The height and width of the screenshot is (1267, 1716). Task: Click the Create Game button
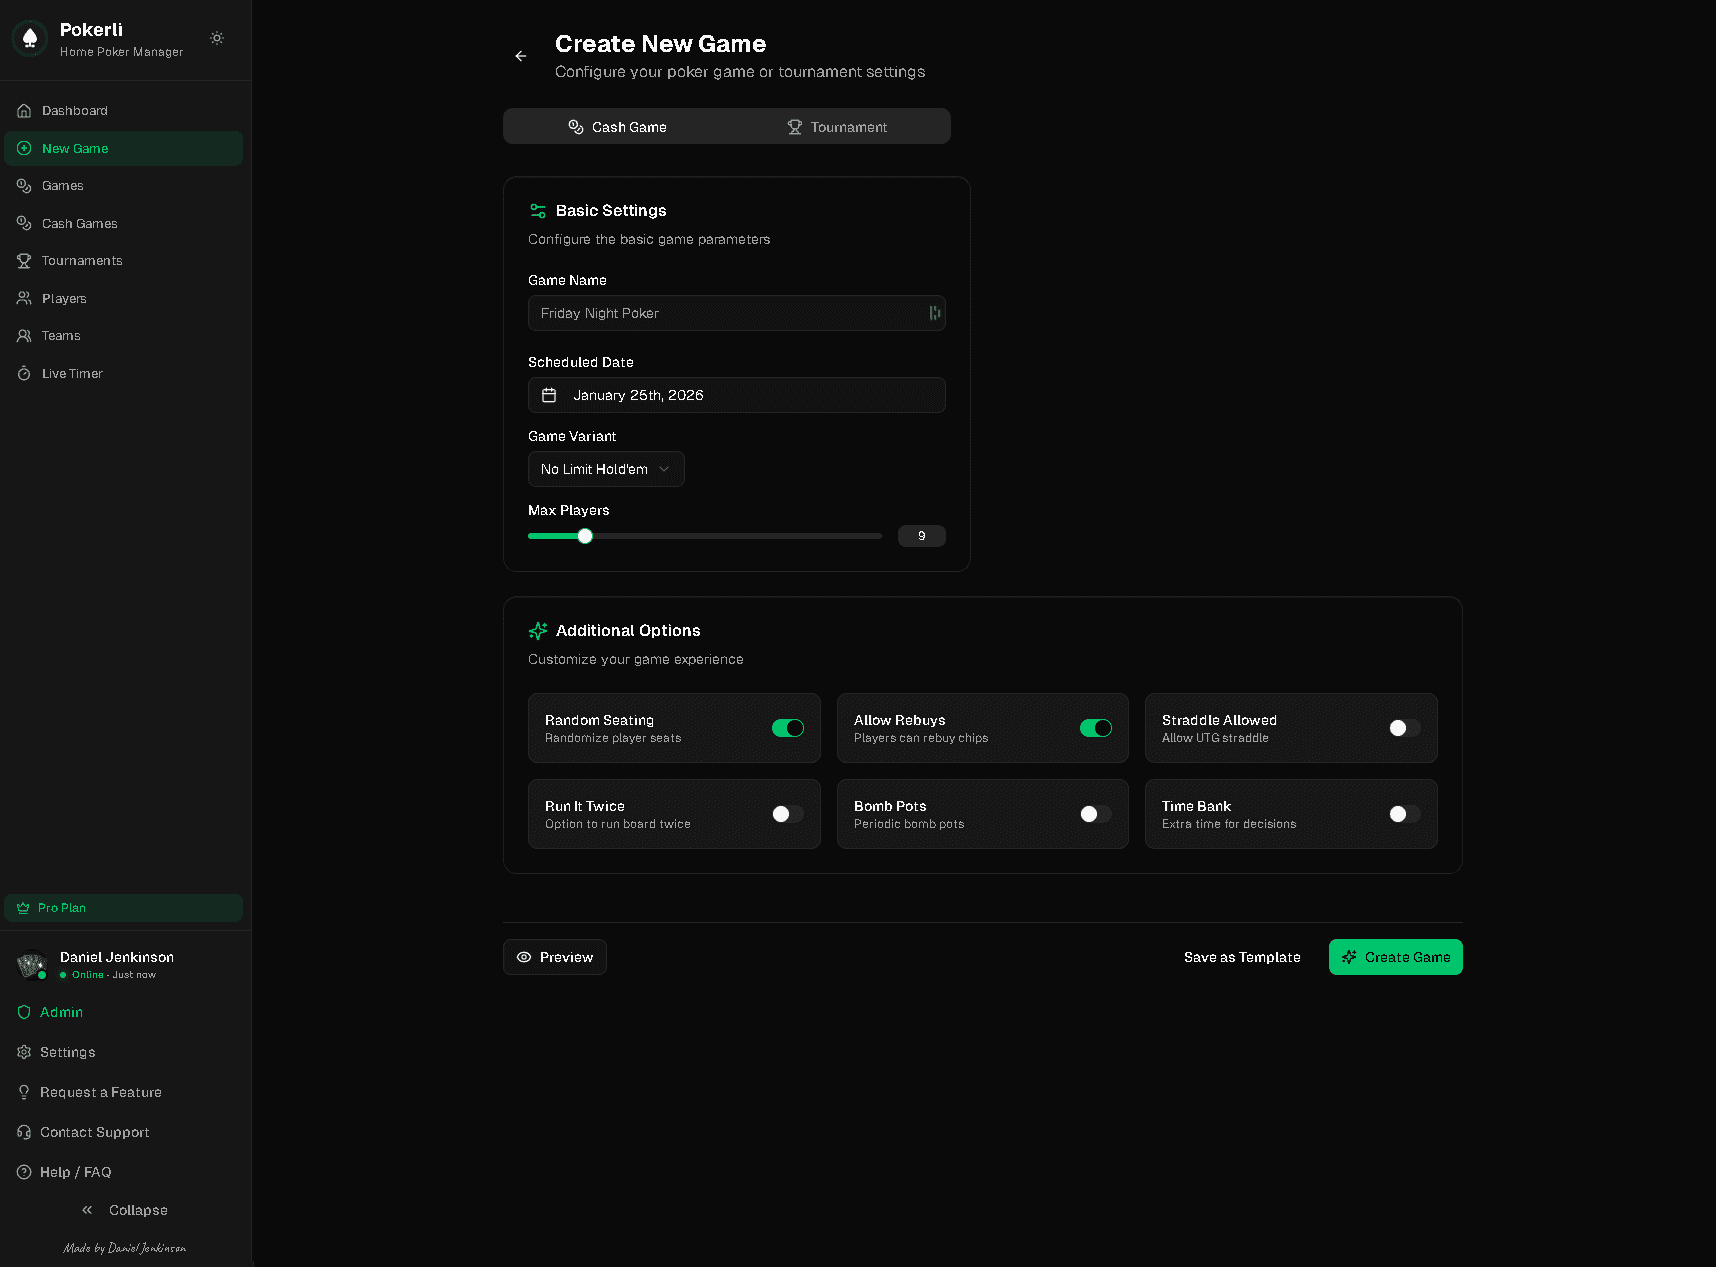coord(1395,957)
